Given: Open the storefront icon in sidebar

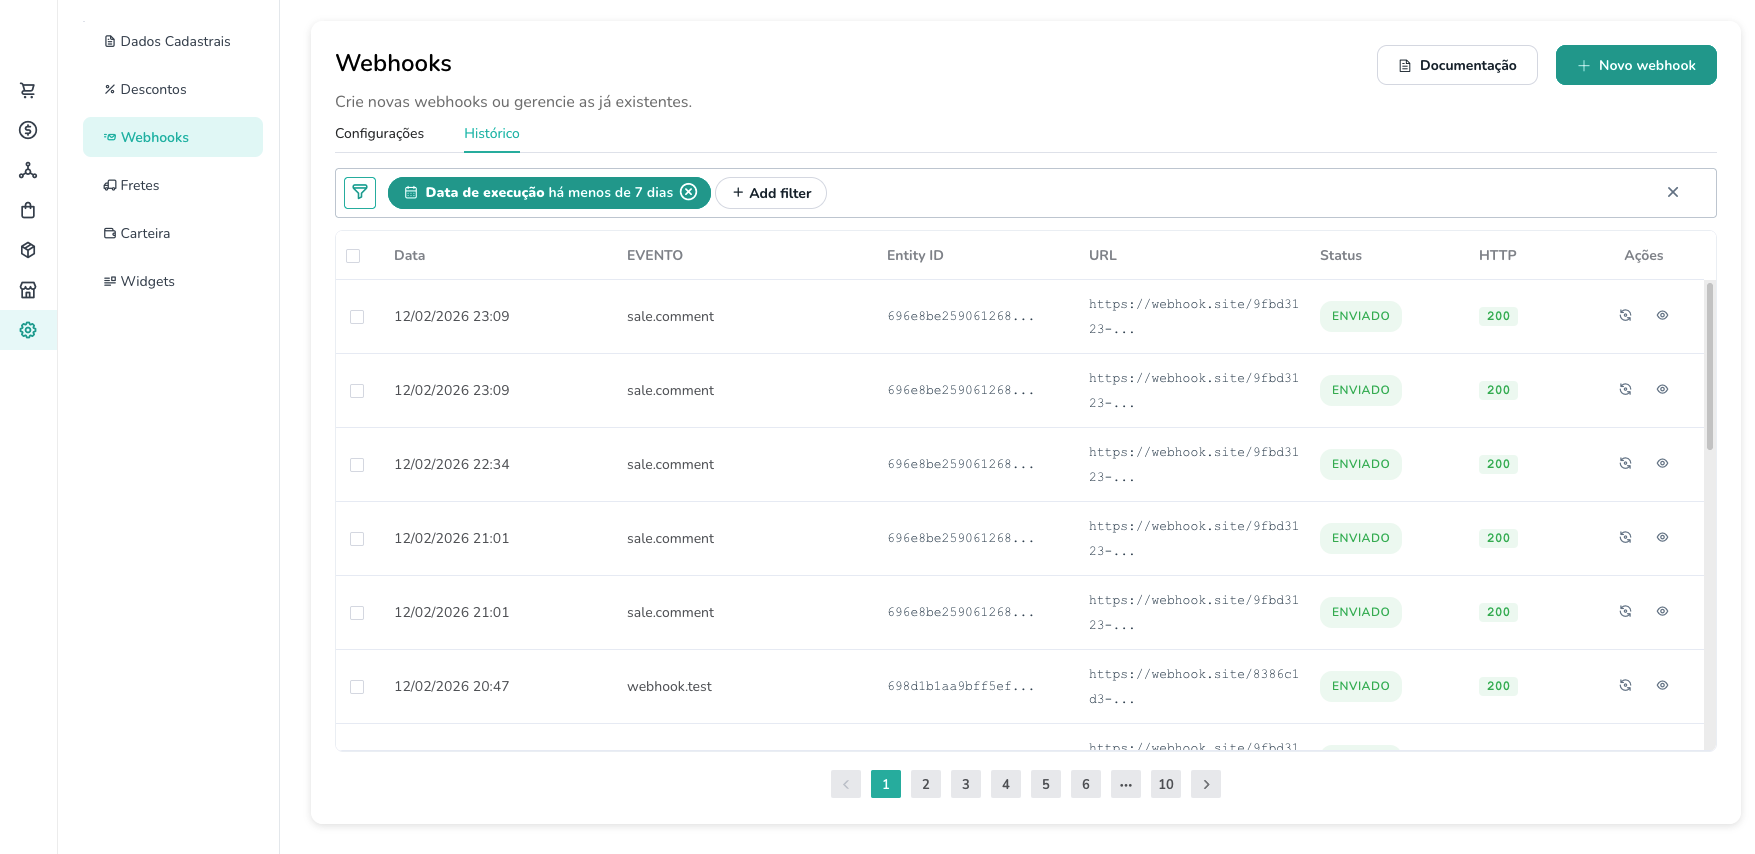Looking at the screenshot, I should 28,290.
